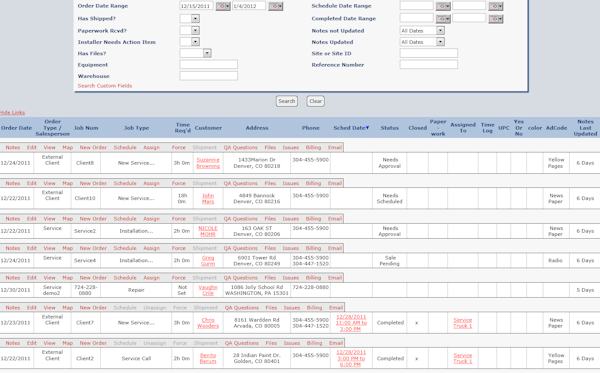The width and height of the screenshot is (600, 373).
Task: Focus the Reference Number field
Action: pos(429,64)
